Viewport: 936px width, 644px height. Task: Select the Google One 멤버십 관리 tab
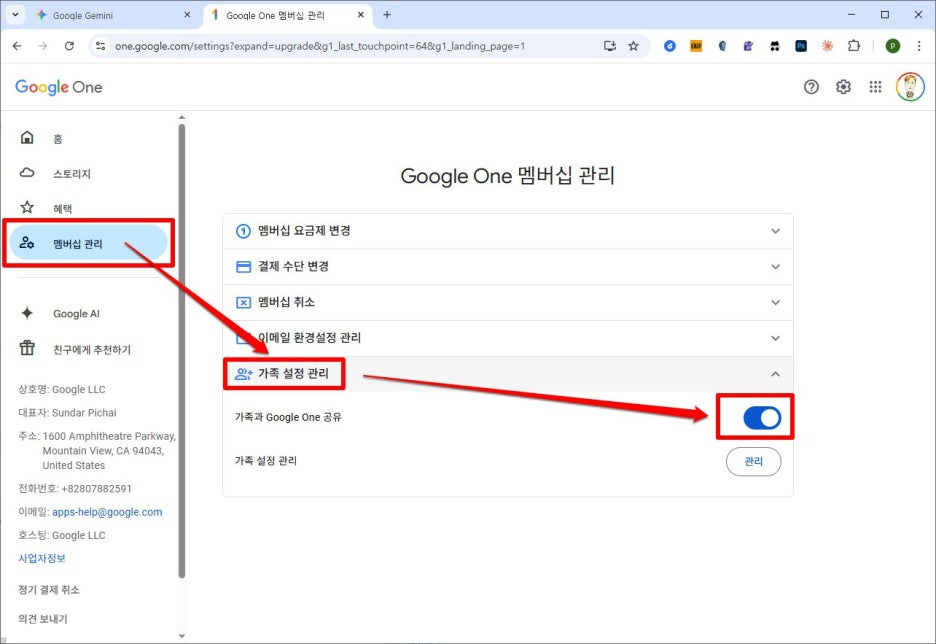[288, 15]
